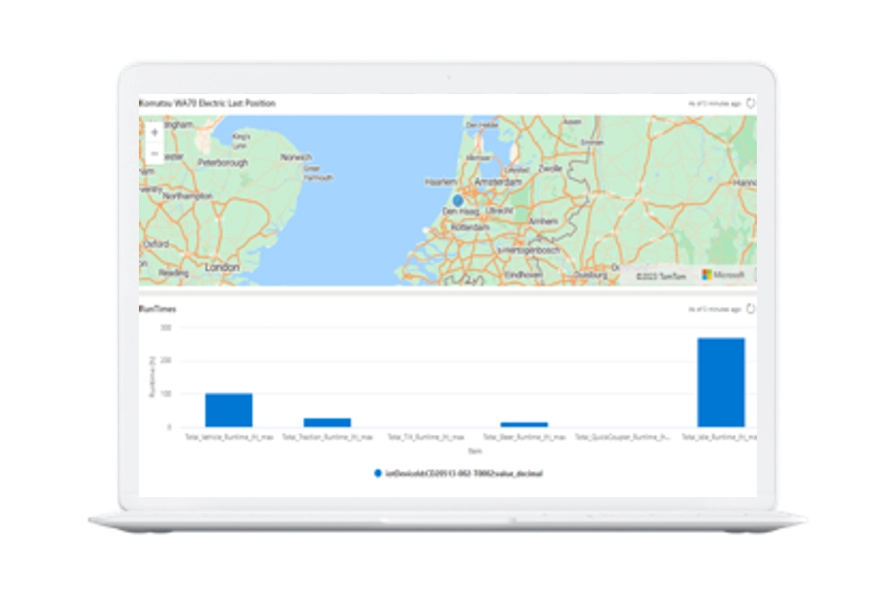Select the Total_Steer_Runtime bar
Viewport: 896px width, 596px height.
pos(524,425)
